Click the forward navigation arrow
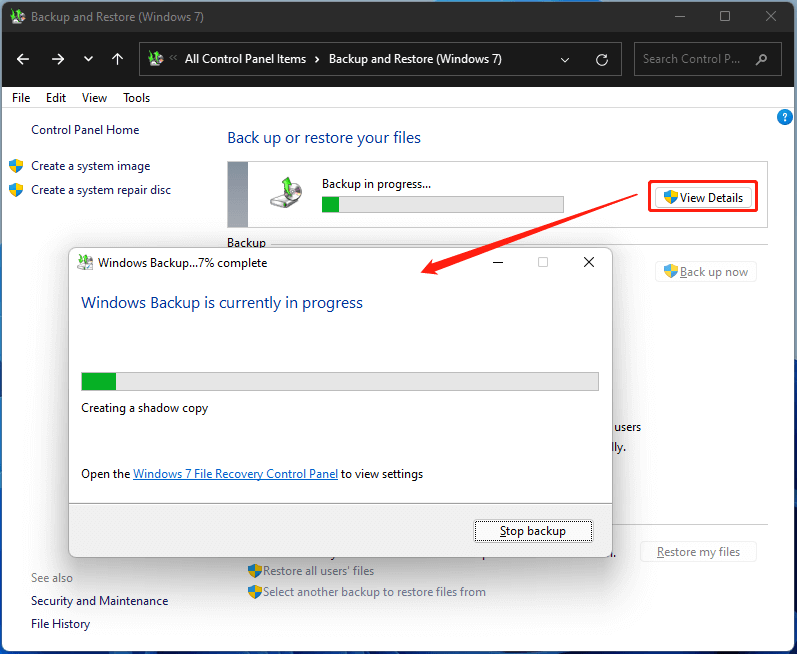This screenshot has width=797, height=654. pyautogui.click(x=57, y=59)
